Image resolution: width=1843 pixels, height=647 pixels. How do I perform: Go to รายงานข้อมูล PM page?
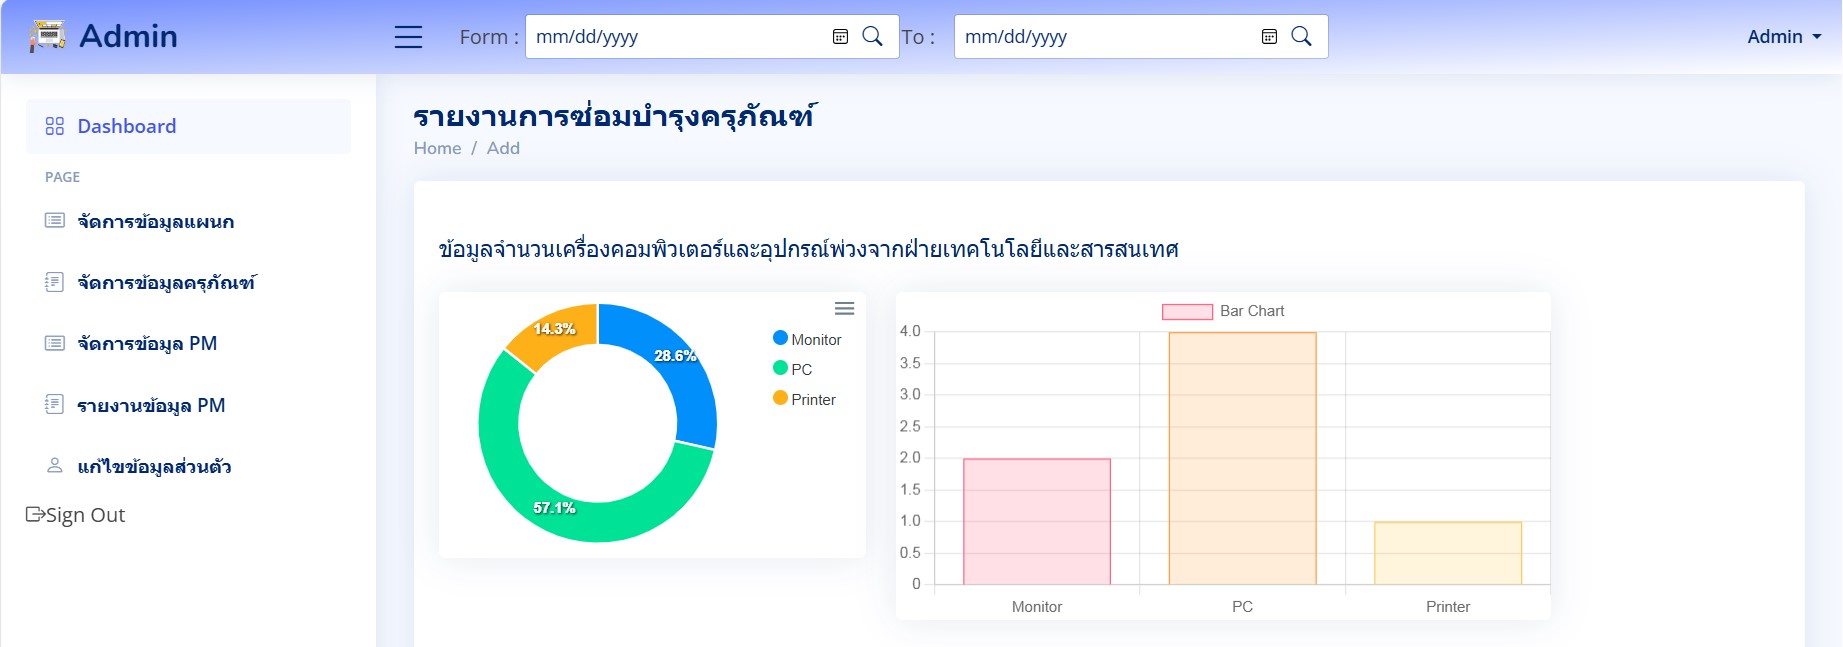coord(151,405)
